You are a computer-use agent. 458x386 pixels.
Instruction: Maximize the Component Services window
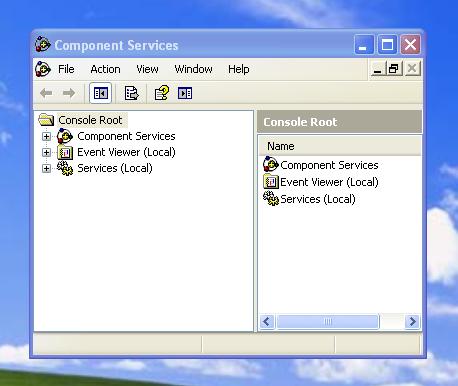click(387, 44)
